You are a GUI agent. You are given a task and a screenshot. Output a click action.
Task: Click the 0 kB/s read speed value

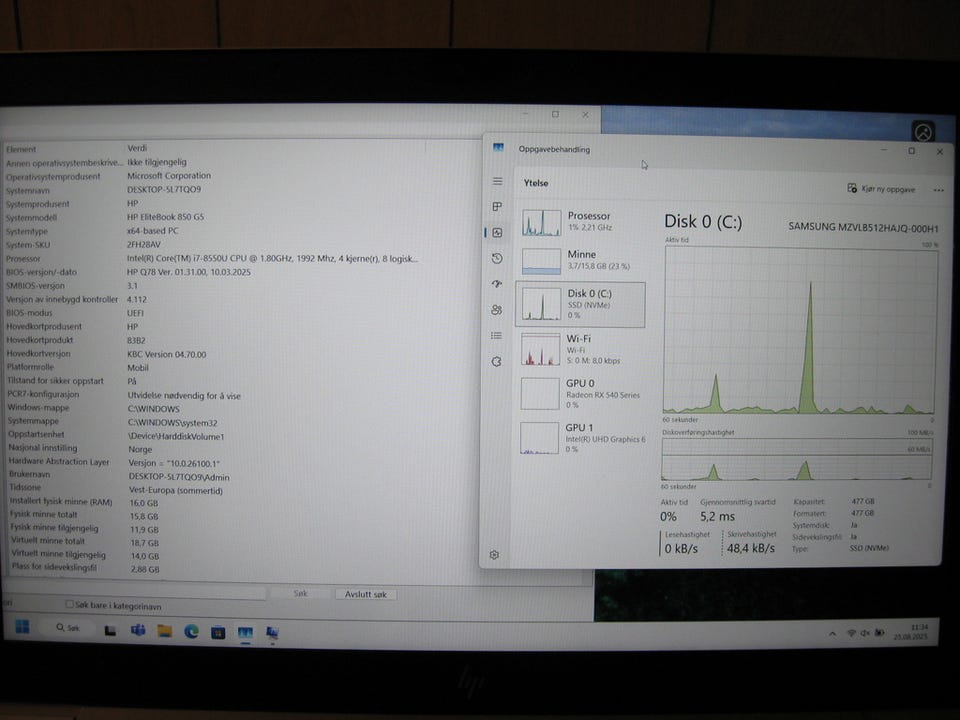tap(681, 549)
